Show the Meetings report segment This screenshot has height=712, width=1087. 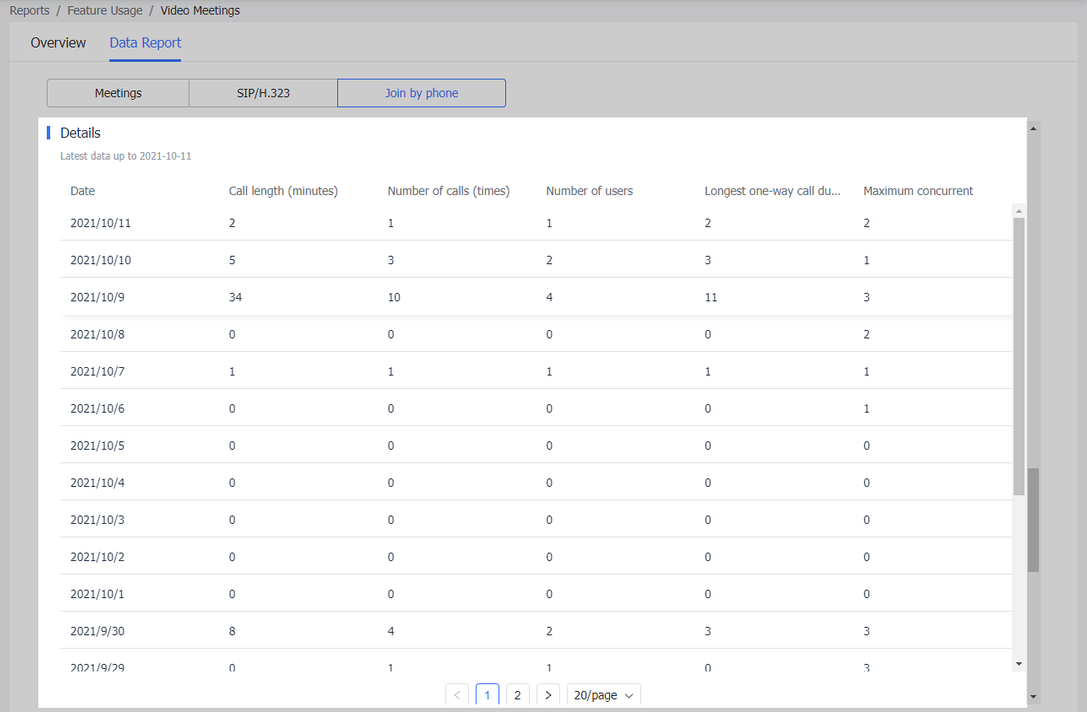point(118,93)
